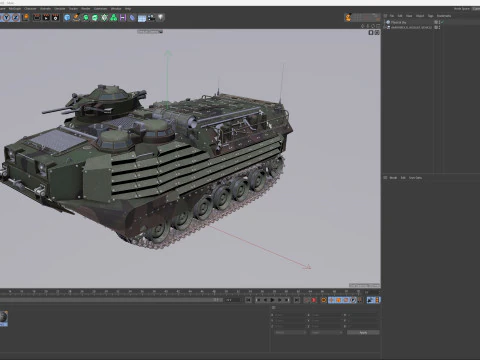Click the timeline power slider bar
Screen dimensions: 480x360
pyautogui.click(x=110, y=300)
